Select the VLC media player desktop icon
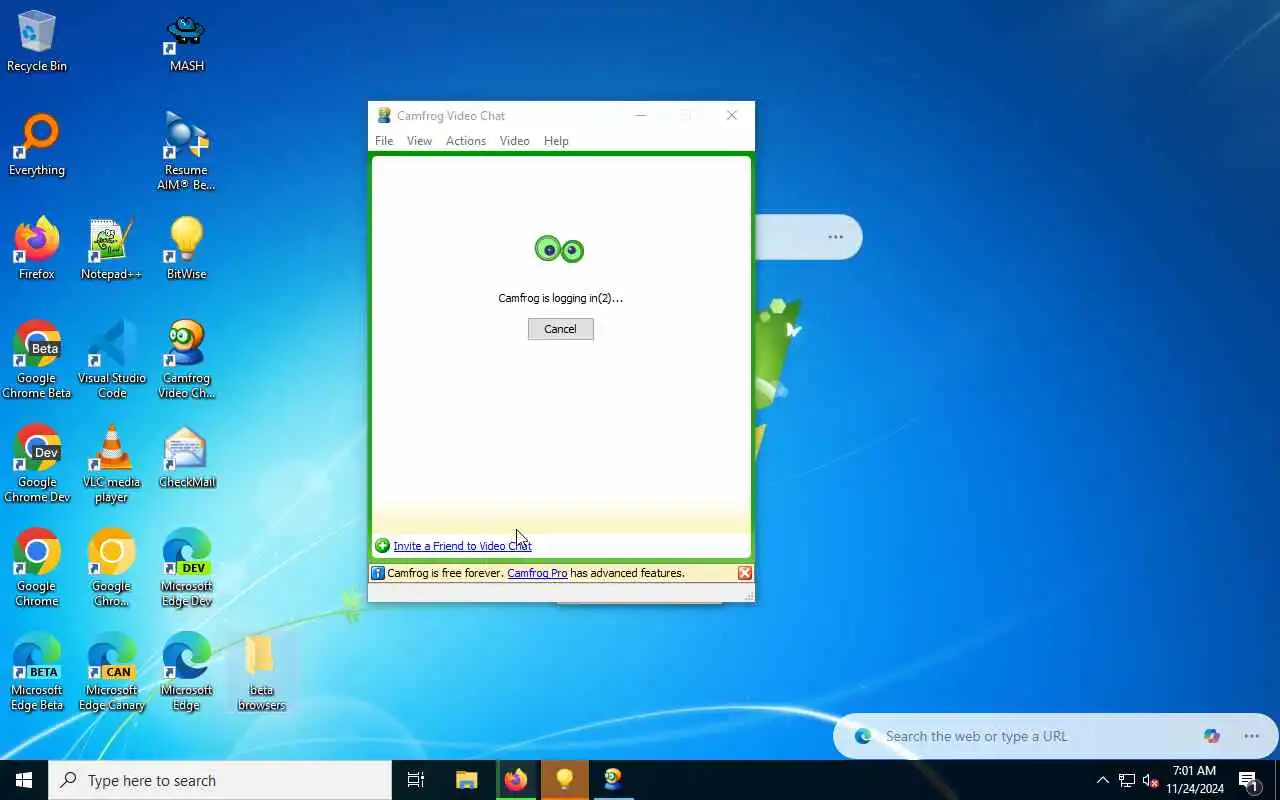This screenshot has height=800, width=1280. point(111,464)
